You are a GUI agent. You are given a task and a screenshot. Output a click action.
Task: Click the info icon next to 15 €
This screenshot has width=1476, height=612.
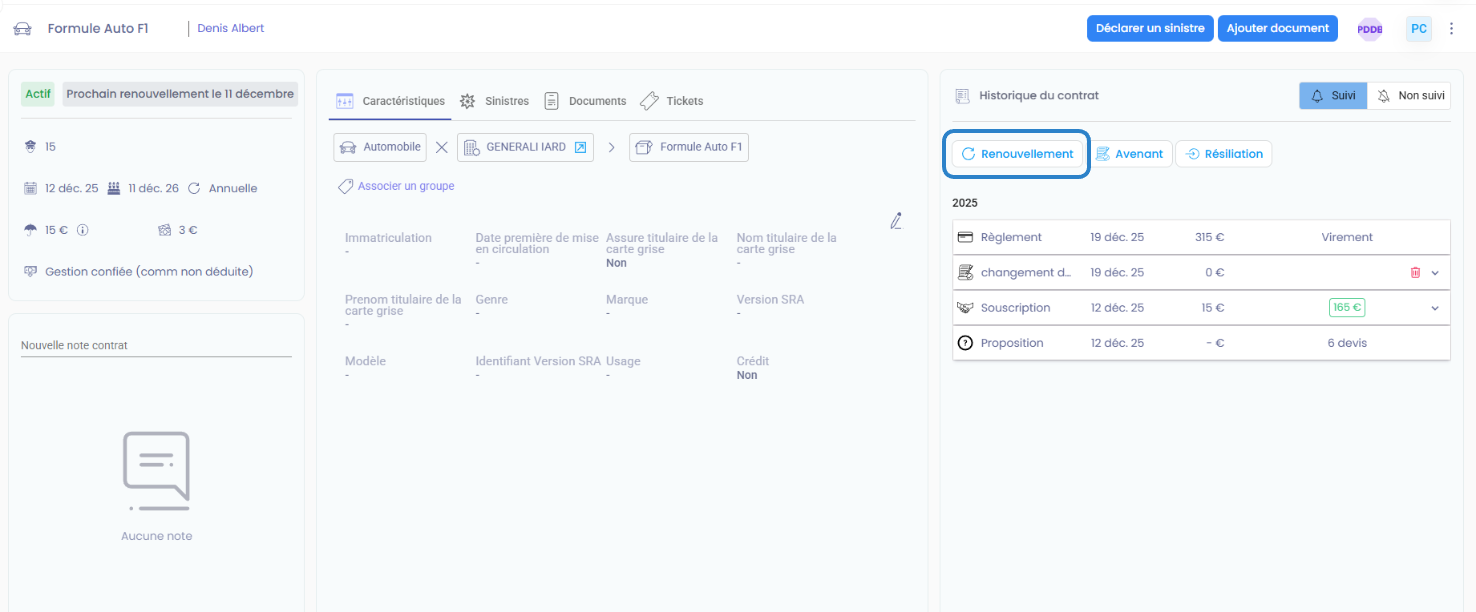[x=83, y=230]
